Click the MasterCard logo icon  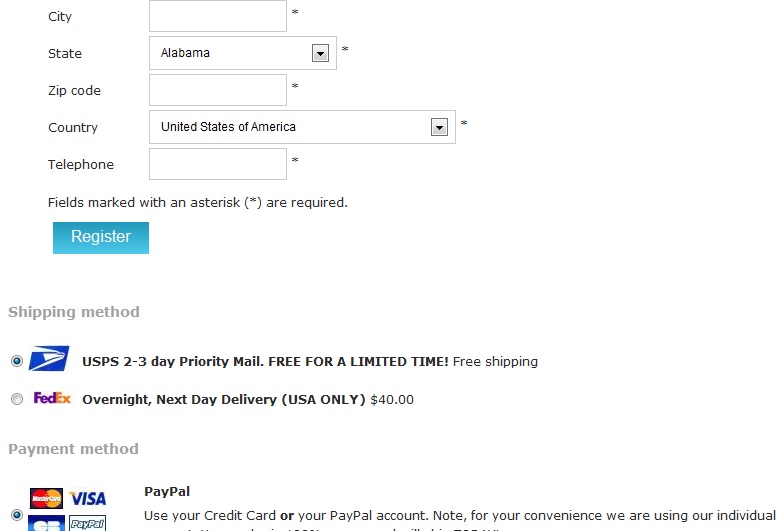[47, 498]
